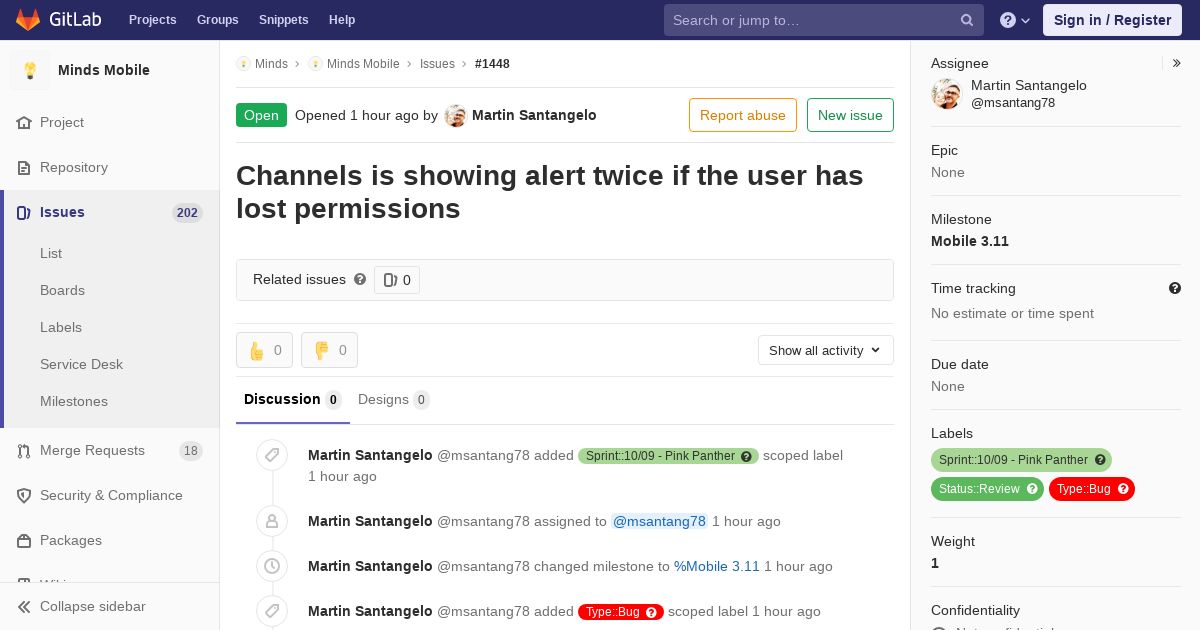Image resolution: width=1200 pixels, height=630 pixels.
Task: Click the Minds breadcrumb link
Action: [271, 64]
